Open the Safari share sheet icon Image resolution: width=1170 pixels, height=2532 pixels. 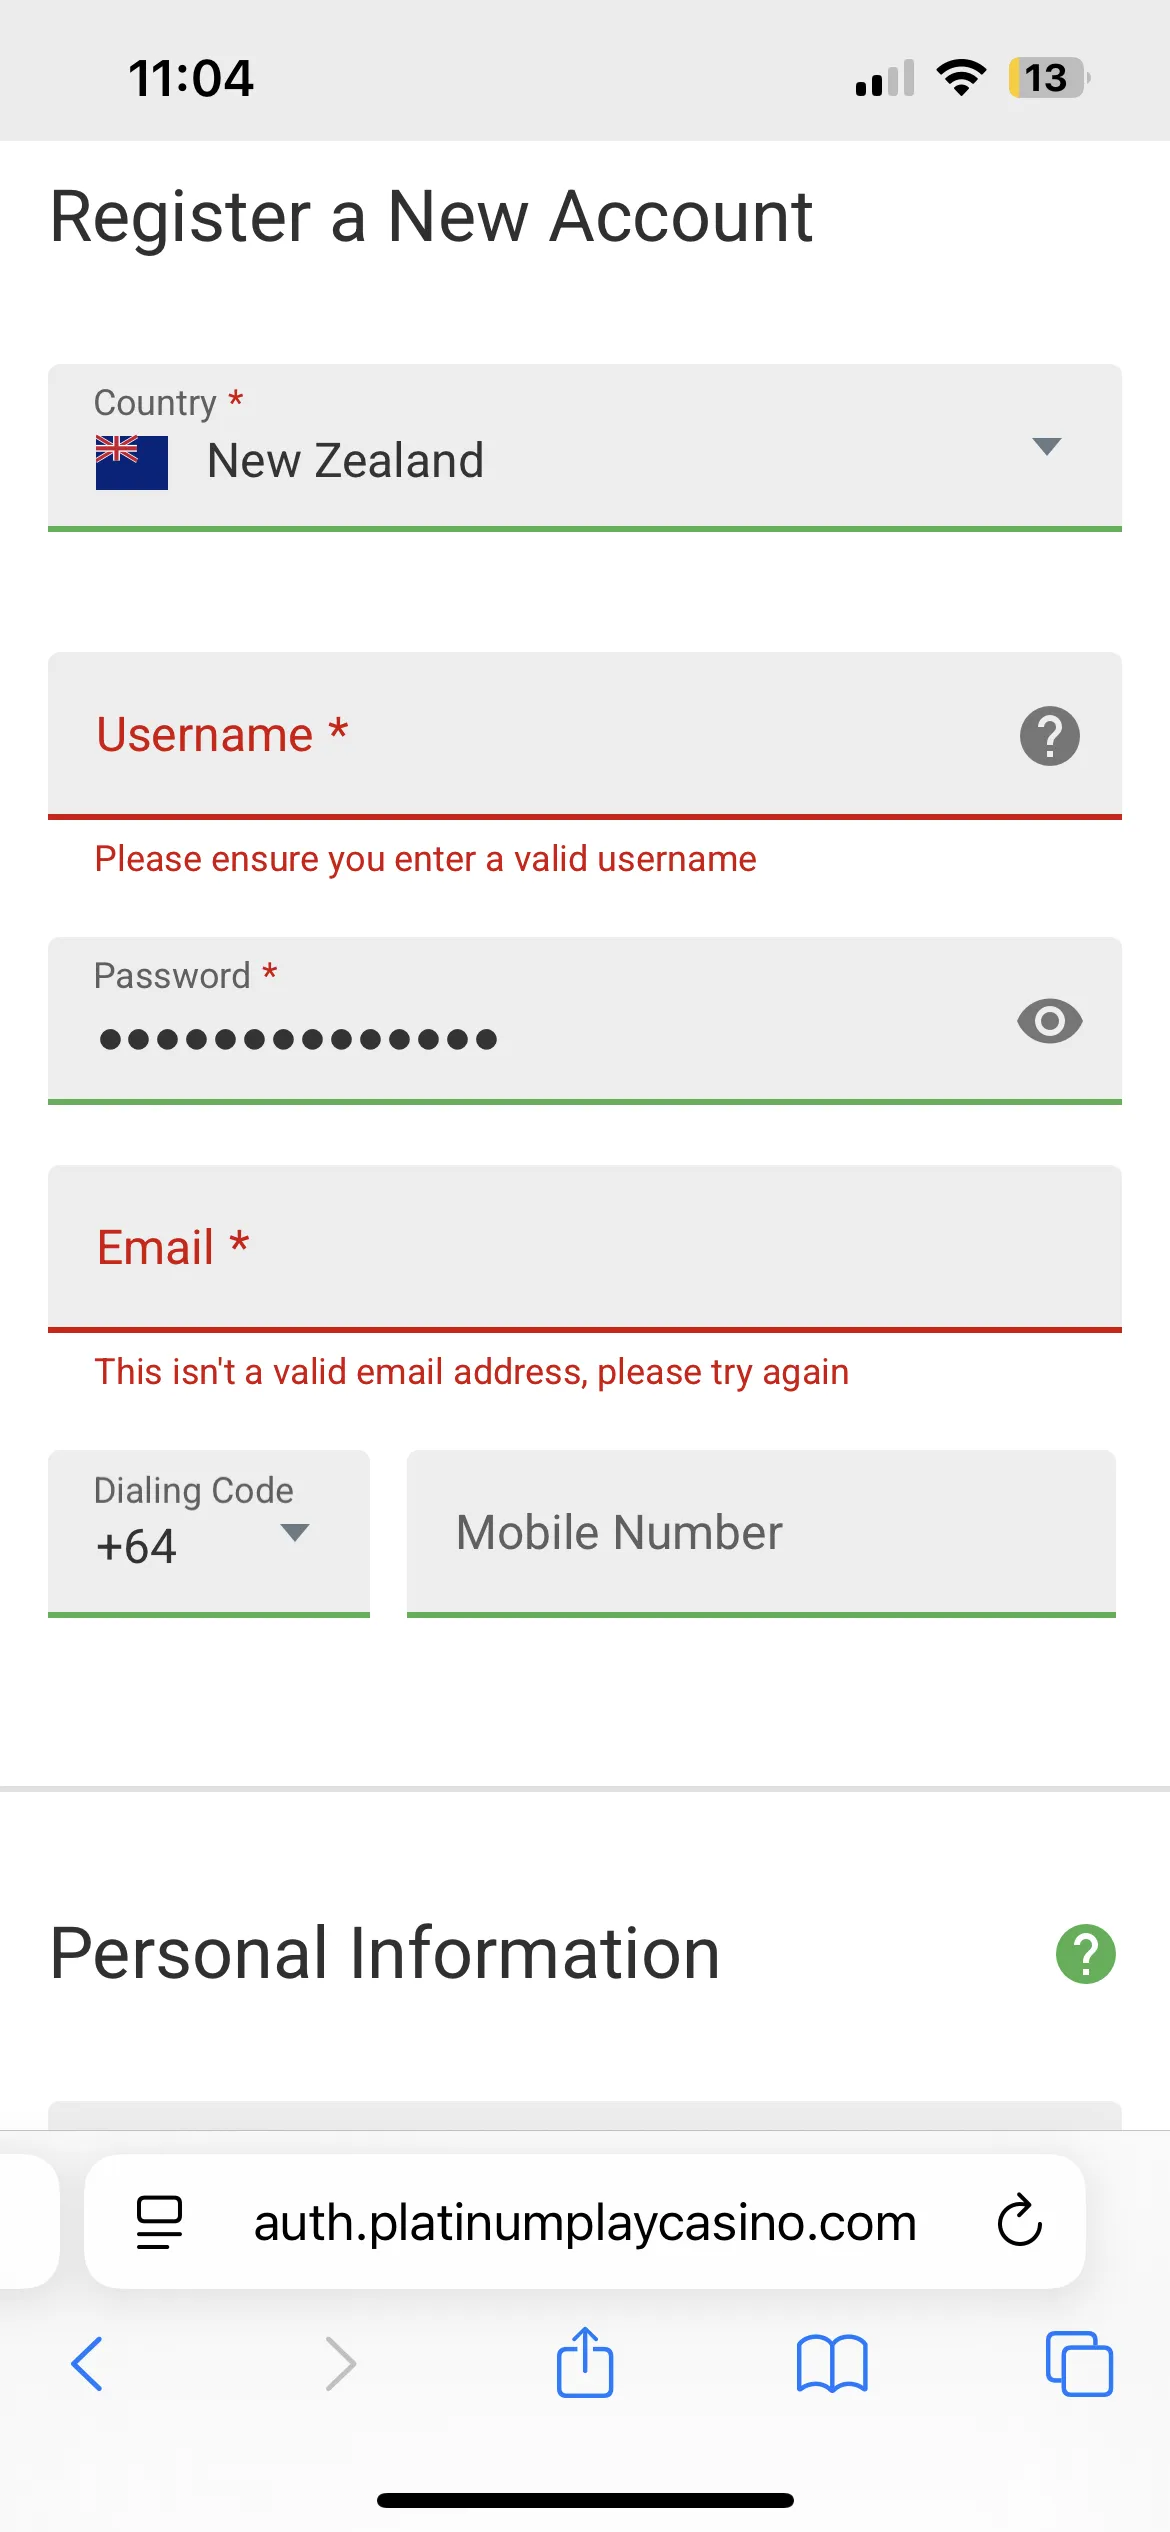point(584,2364)
